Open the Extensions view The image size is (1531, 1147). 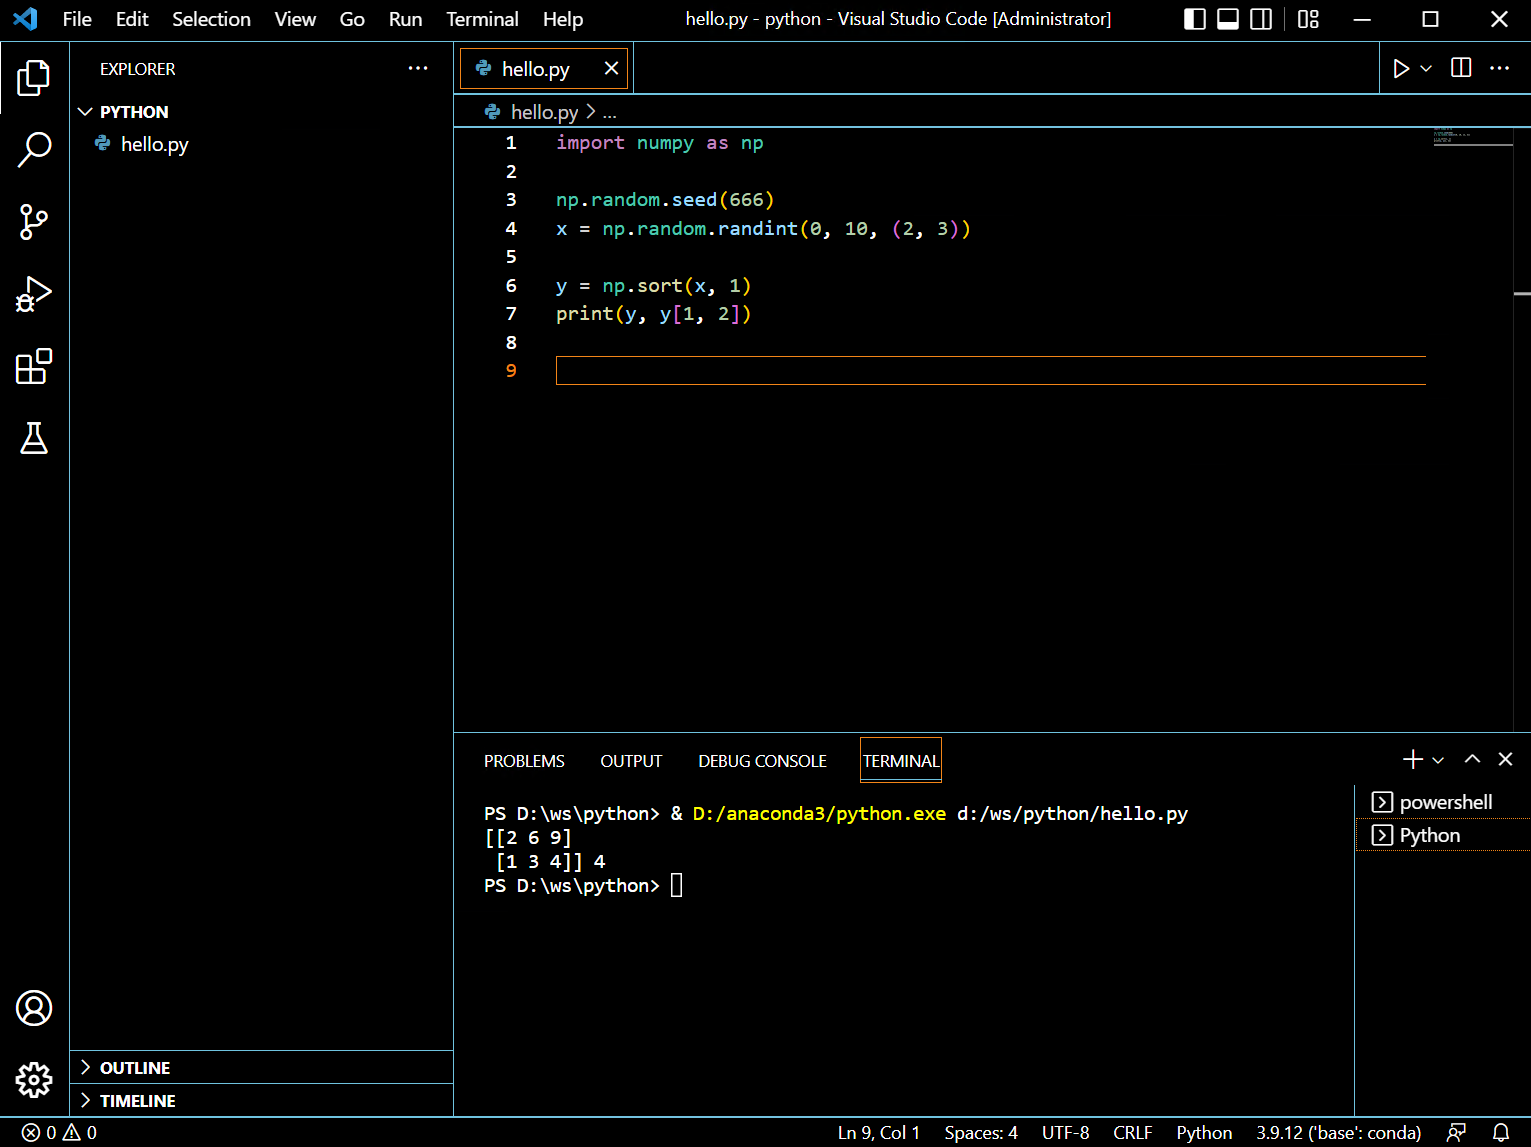[34, 367]
